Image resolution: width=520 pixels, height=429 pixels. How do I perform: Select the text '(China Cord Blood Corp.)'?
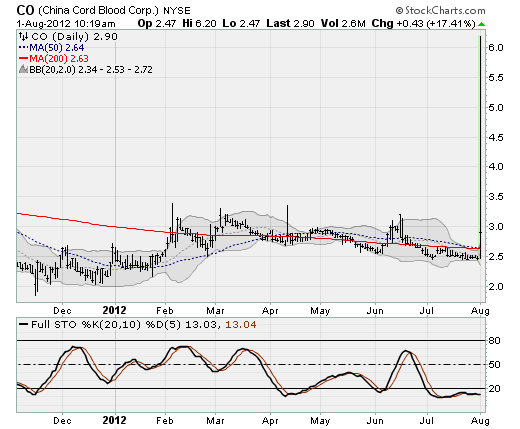click(98, 11)
